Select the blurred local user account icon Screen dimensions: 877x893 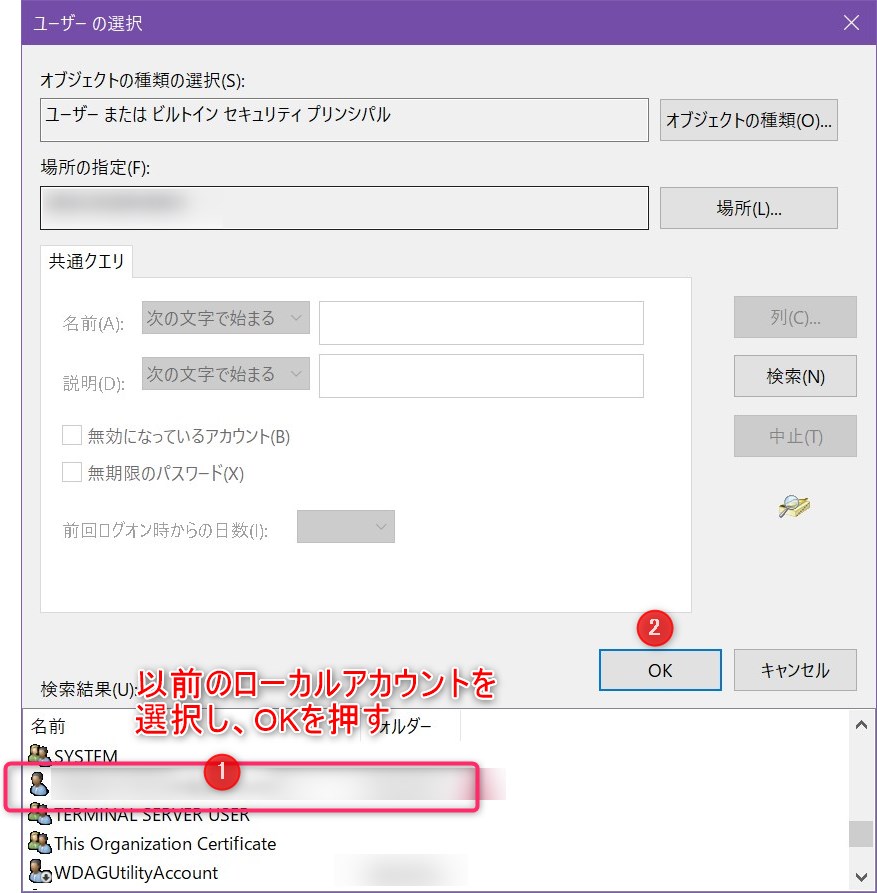coord(39,784)
